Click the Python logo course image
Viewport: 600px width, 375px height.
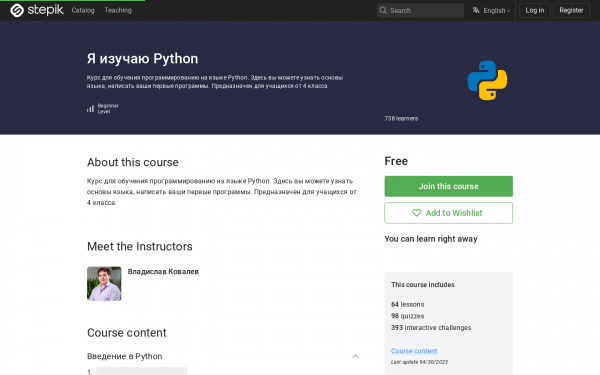pos(487,80)
